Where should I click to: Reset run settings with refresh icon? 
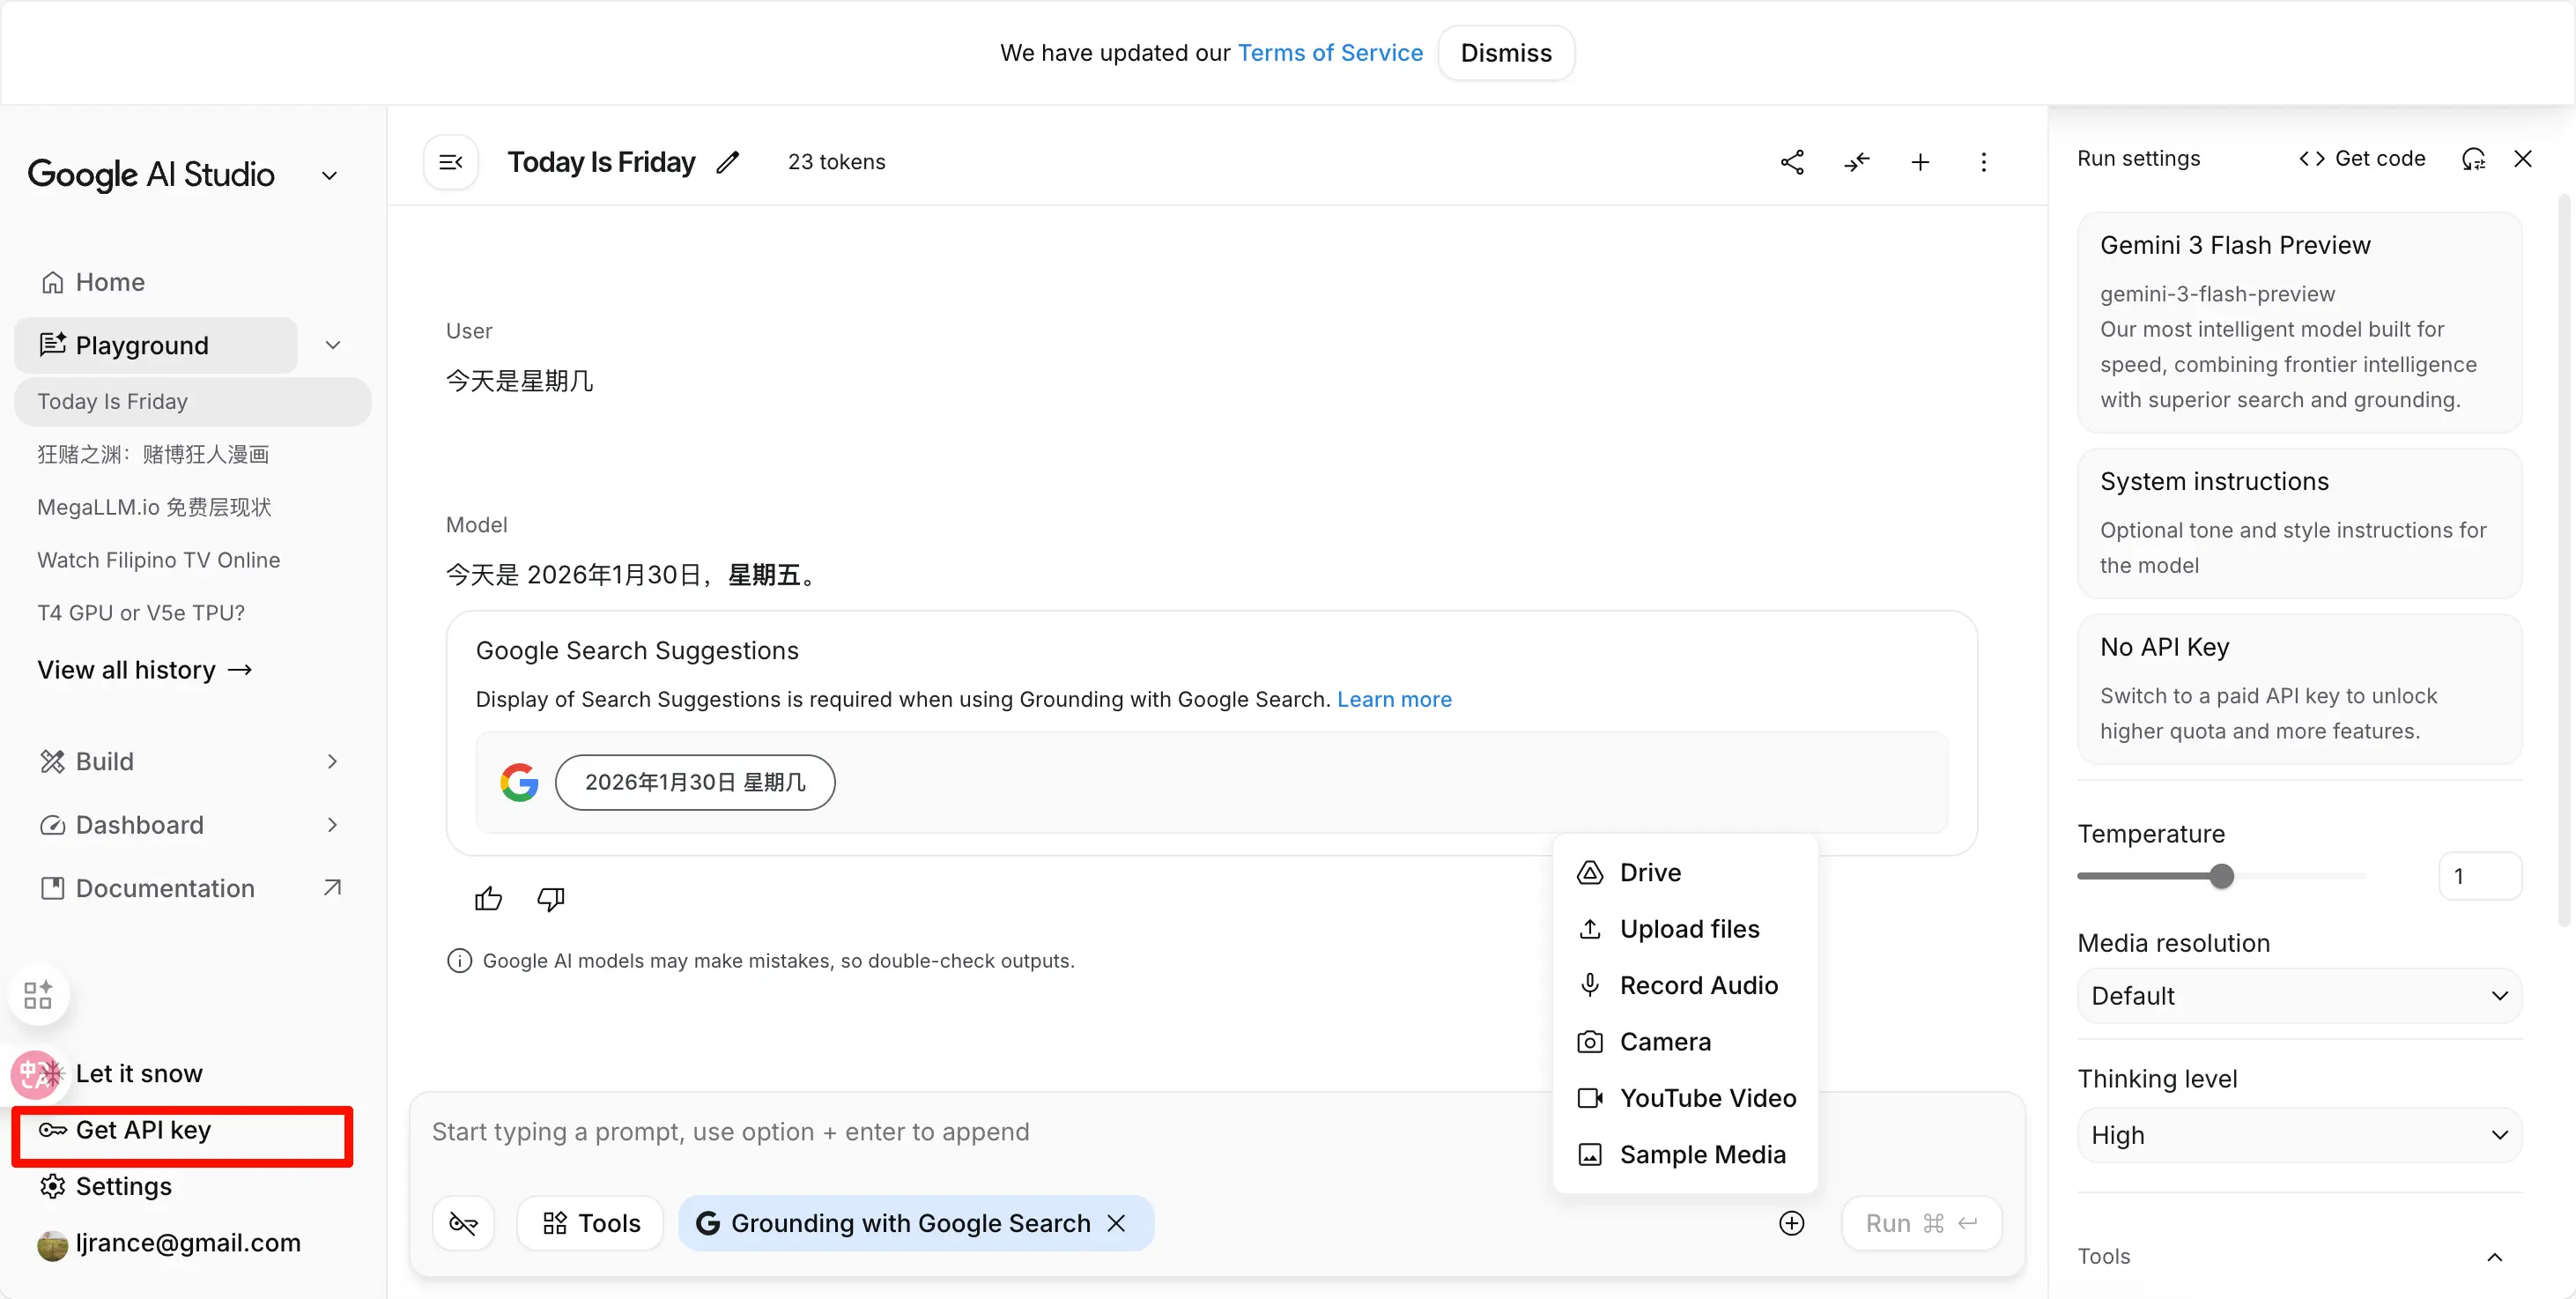[x=2473, y=159]
